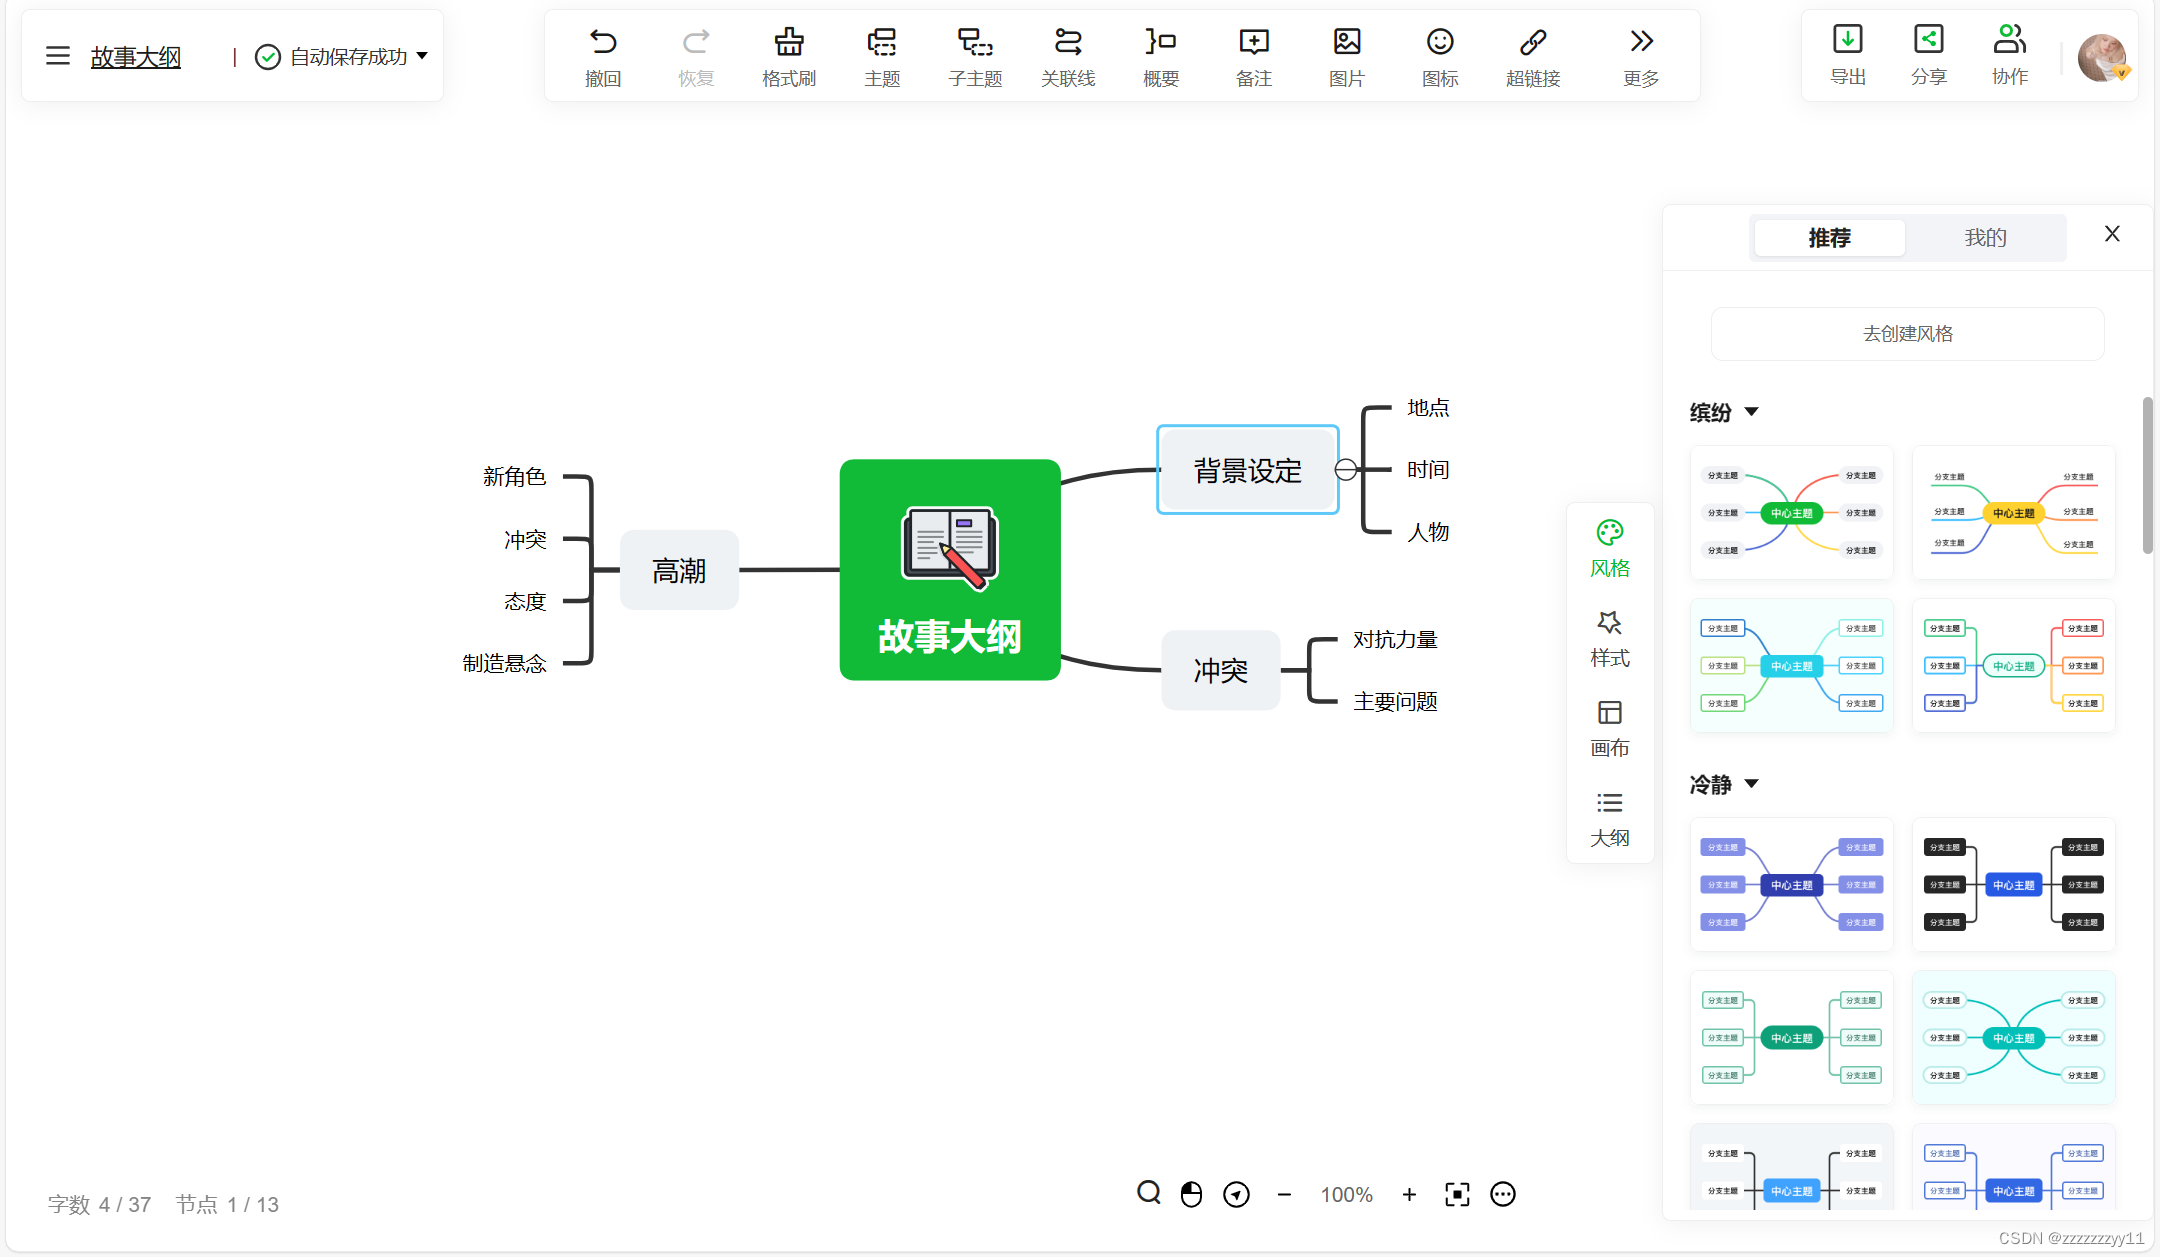
Task: Click the 故事大纲 document title link
Action: coord(136,57)
